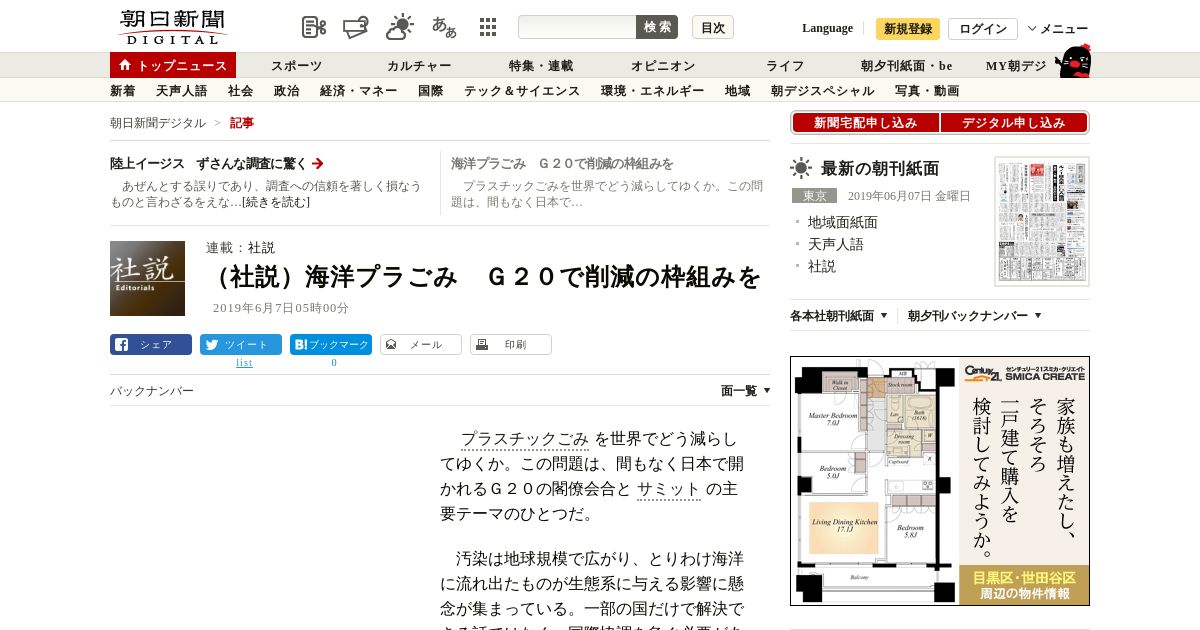
Task: Open the 目次 table of contents
Action: click(713, 27)
